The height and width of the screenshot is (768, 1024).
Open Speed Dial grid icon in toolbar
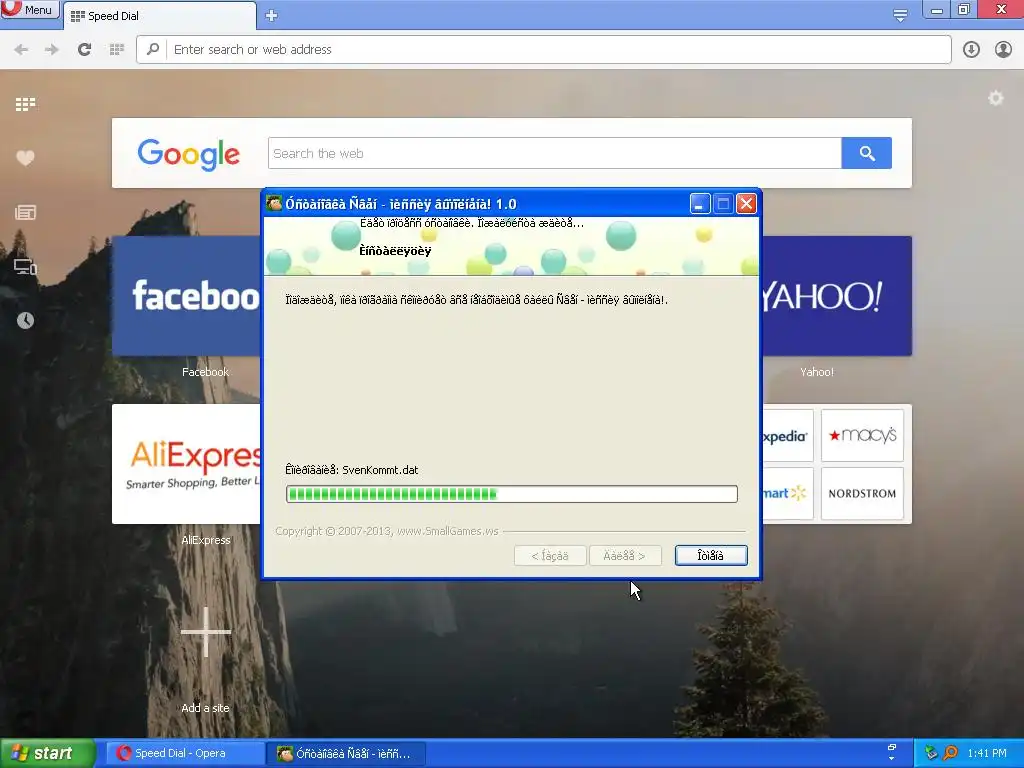click(117, 50)
